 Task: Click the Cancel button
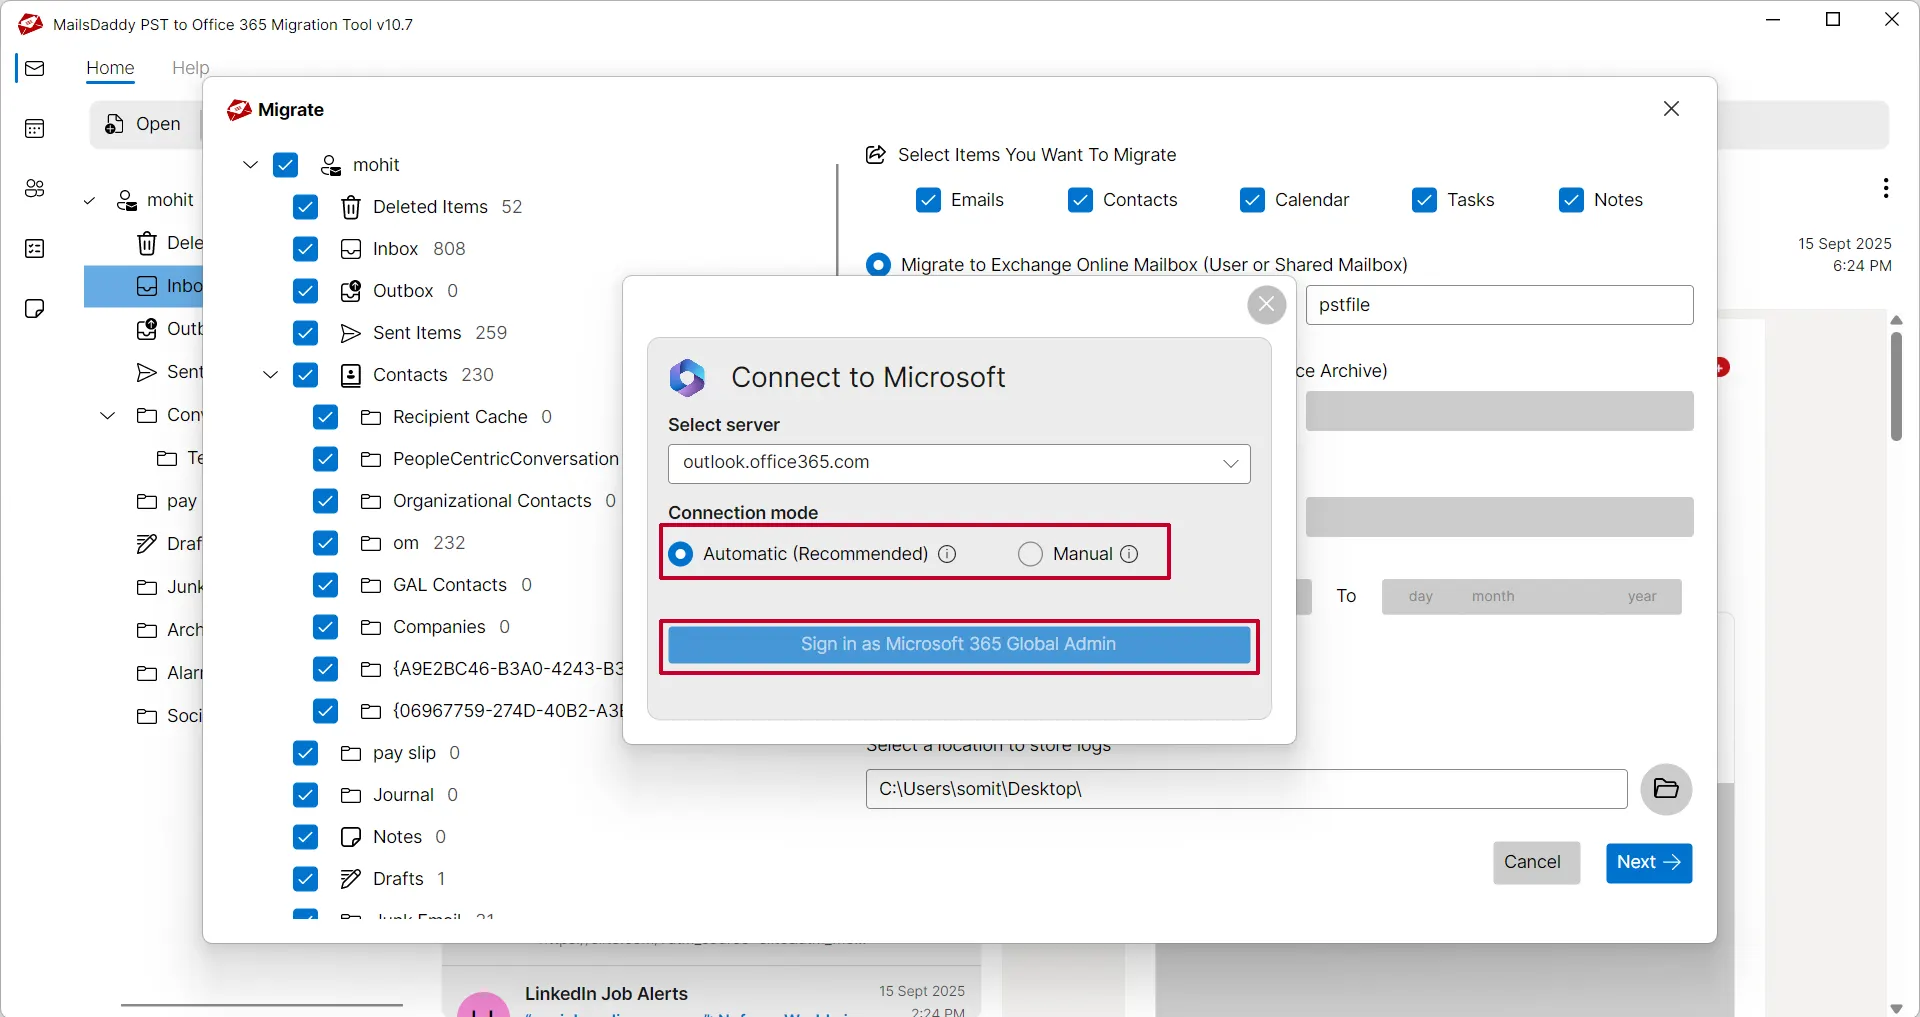1536,863
